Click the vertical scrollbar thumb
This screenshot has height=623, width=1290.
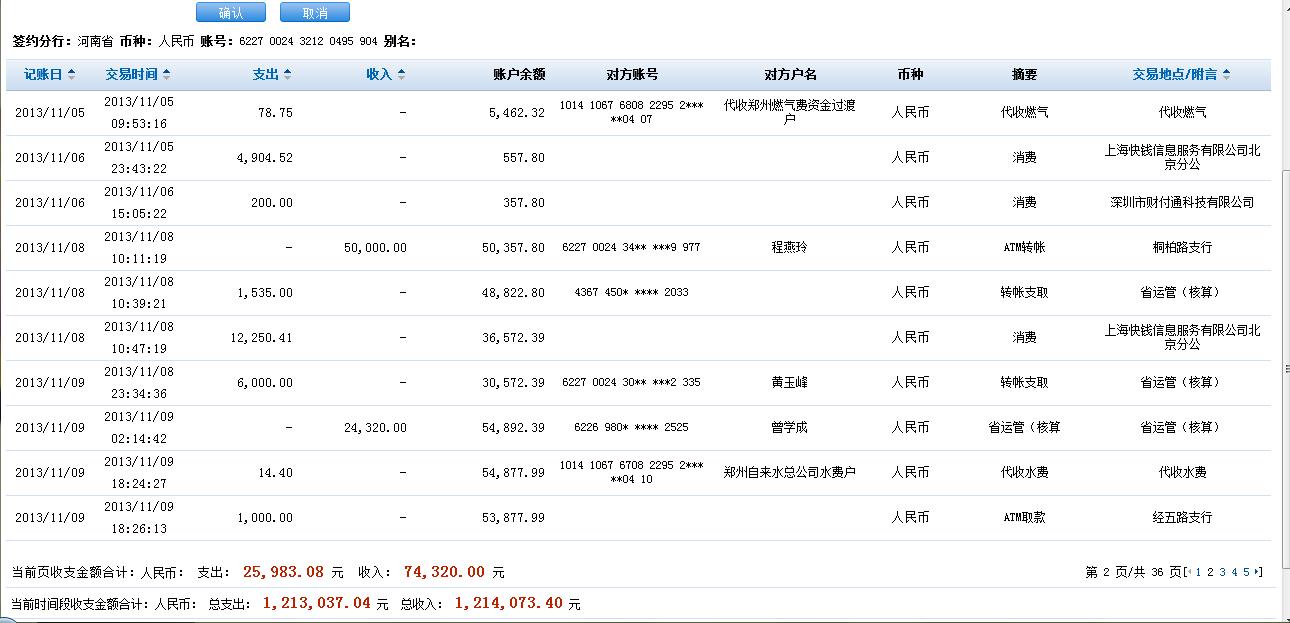point(1285,370)
